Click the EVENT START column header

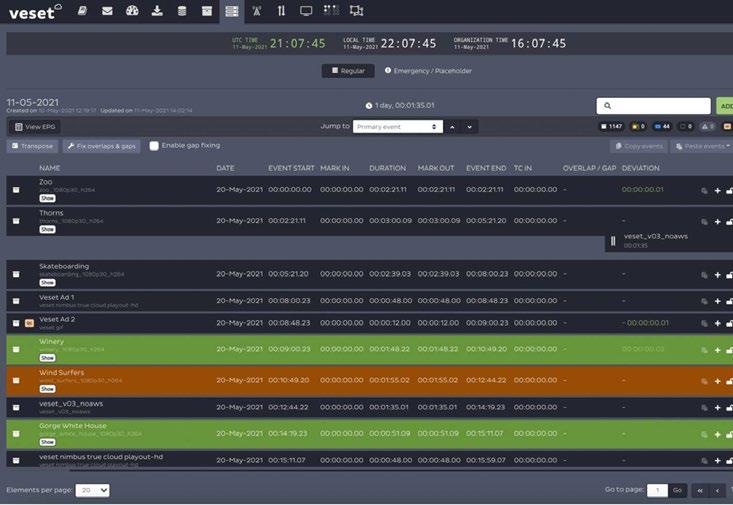point(291,168)
